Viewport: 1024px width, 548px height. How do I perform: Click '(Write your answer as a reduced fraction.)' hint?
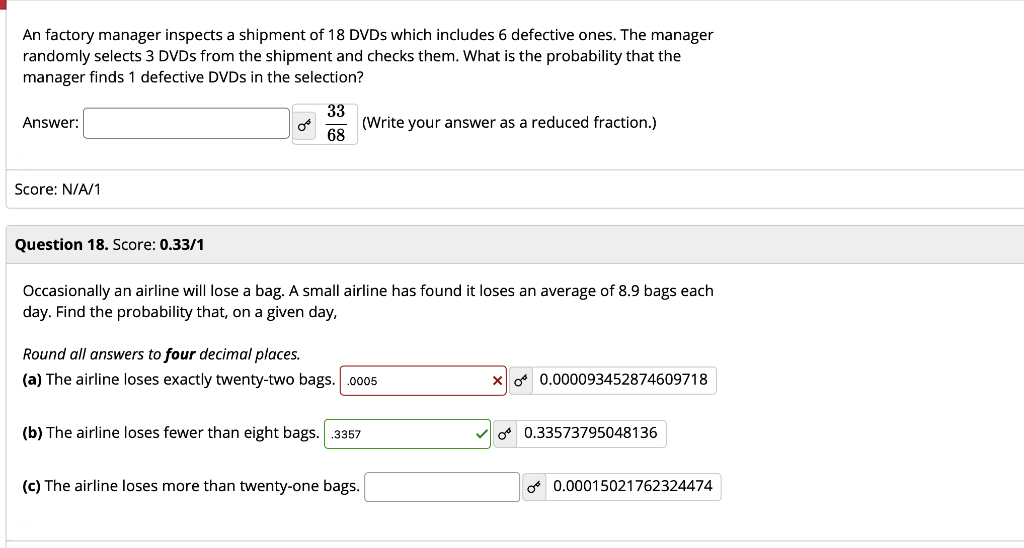[x=509, y=123]
